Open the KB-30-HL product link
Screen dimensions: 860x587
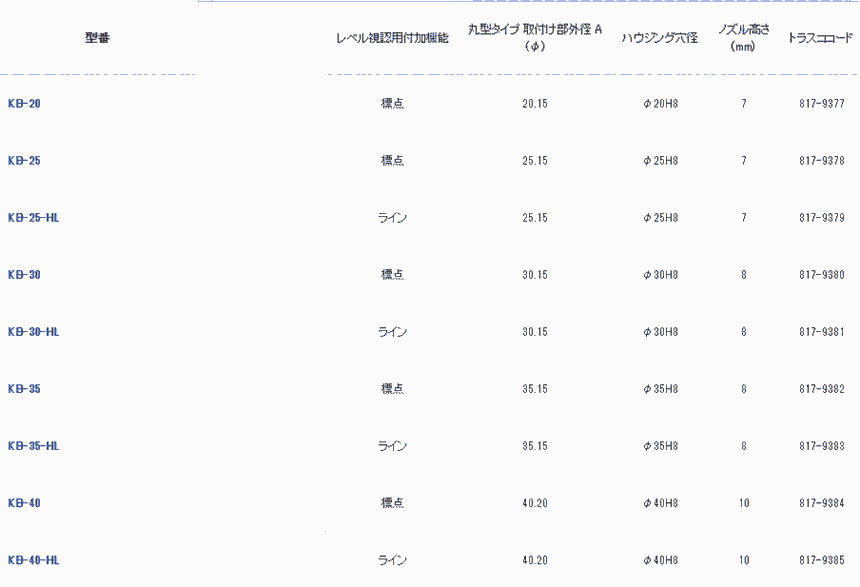point(34,332)
